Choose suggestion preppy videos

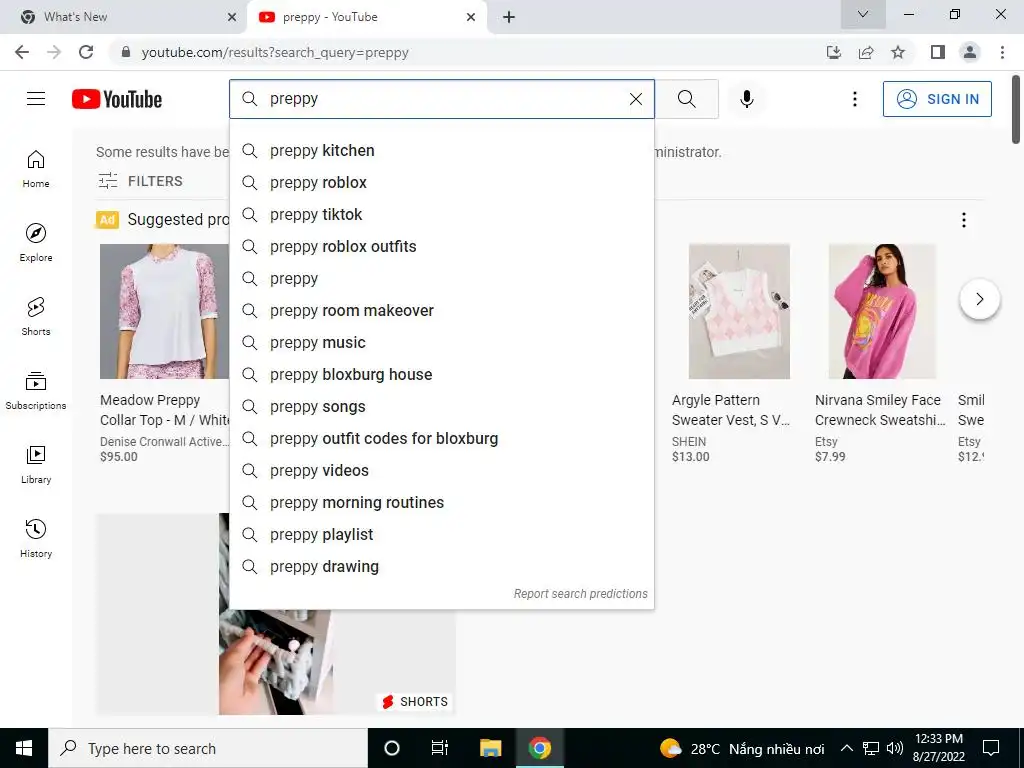point(441,471)
